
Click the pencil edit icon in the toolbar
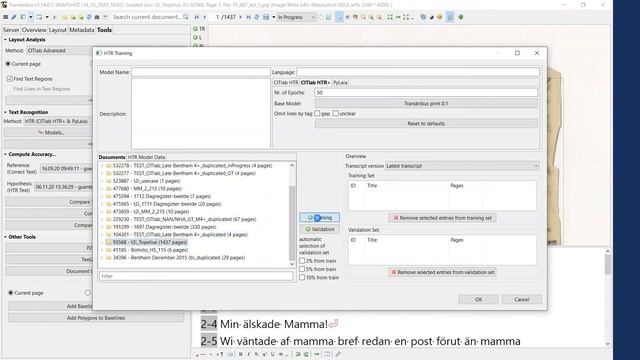pos(14,17)
